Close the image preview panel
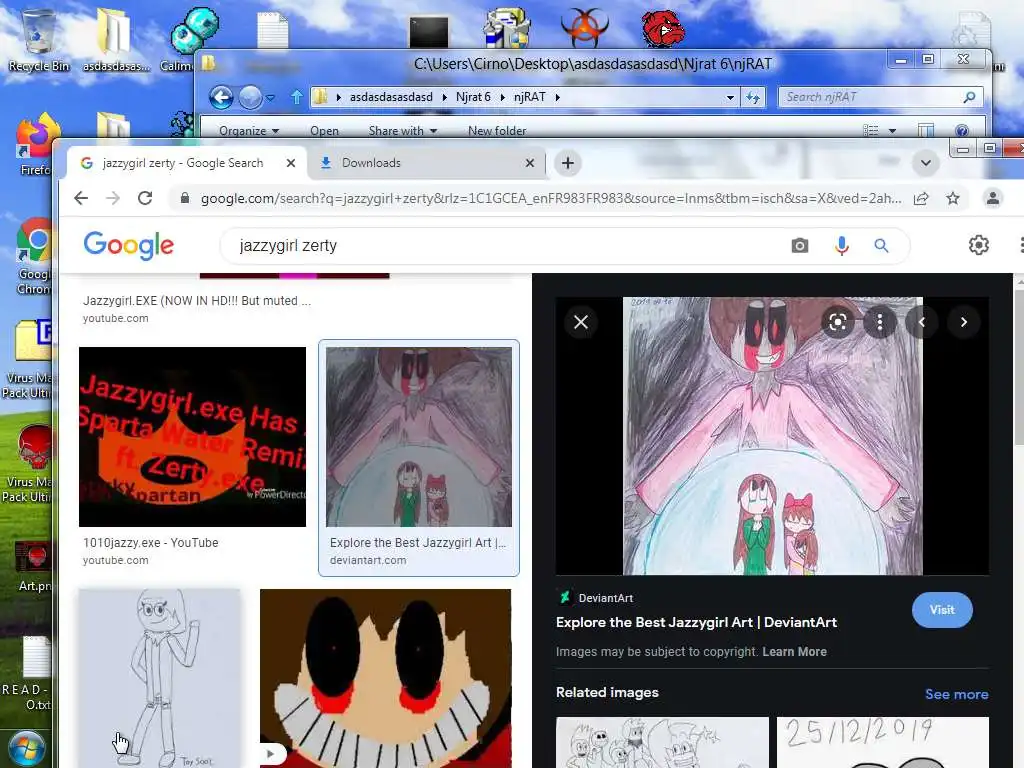This screenshot has height=768, width=1024. [581, 322]
